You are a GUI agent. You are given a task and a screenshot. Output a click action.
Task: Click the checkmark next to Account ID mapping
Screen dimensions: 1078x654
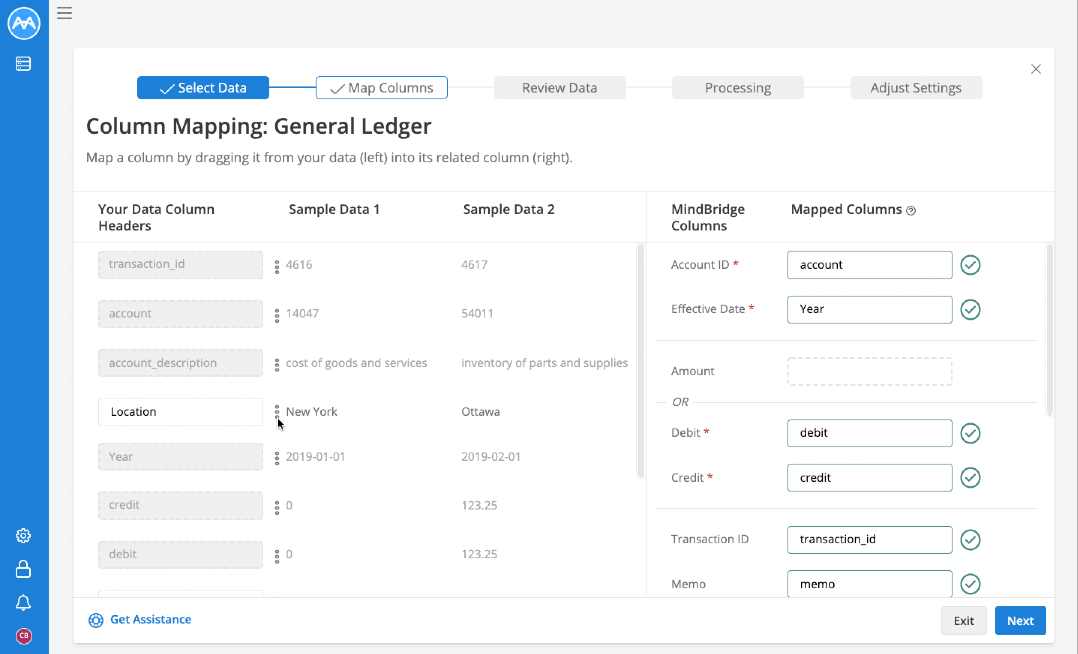[x=970, y=265]
